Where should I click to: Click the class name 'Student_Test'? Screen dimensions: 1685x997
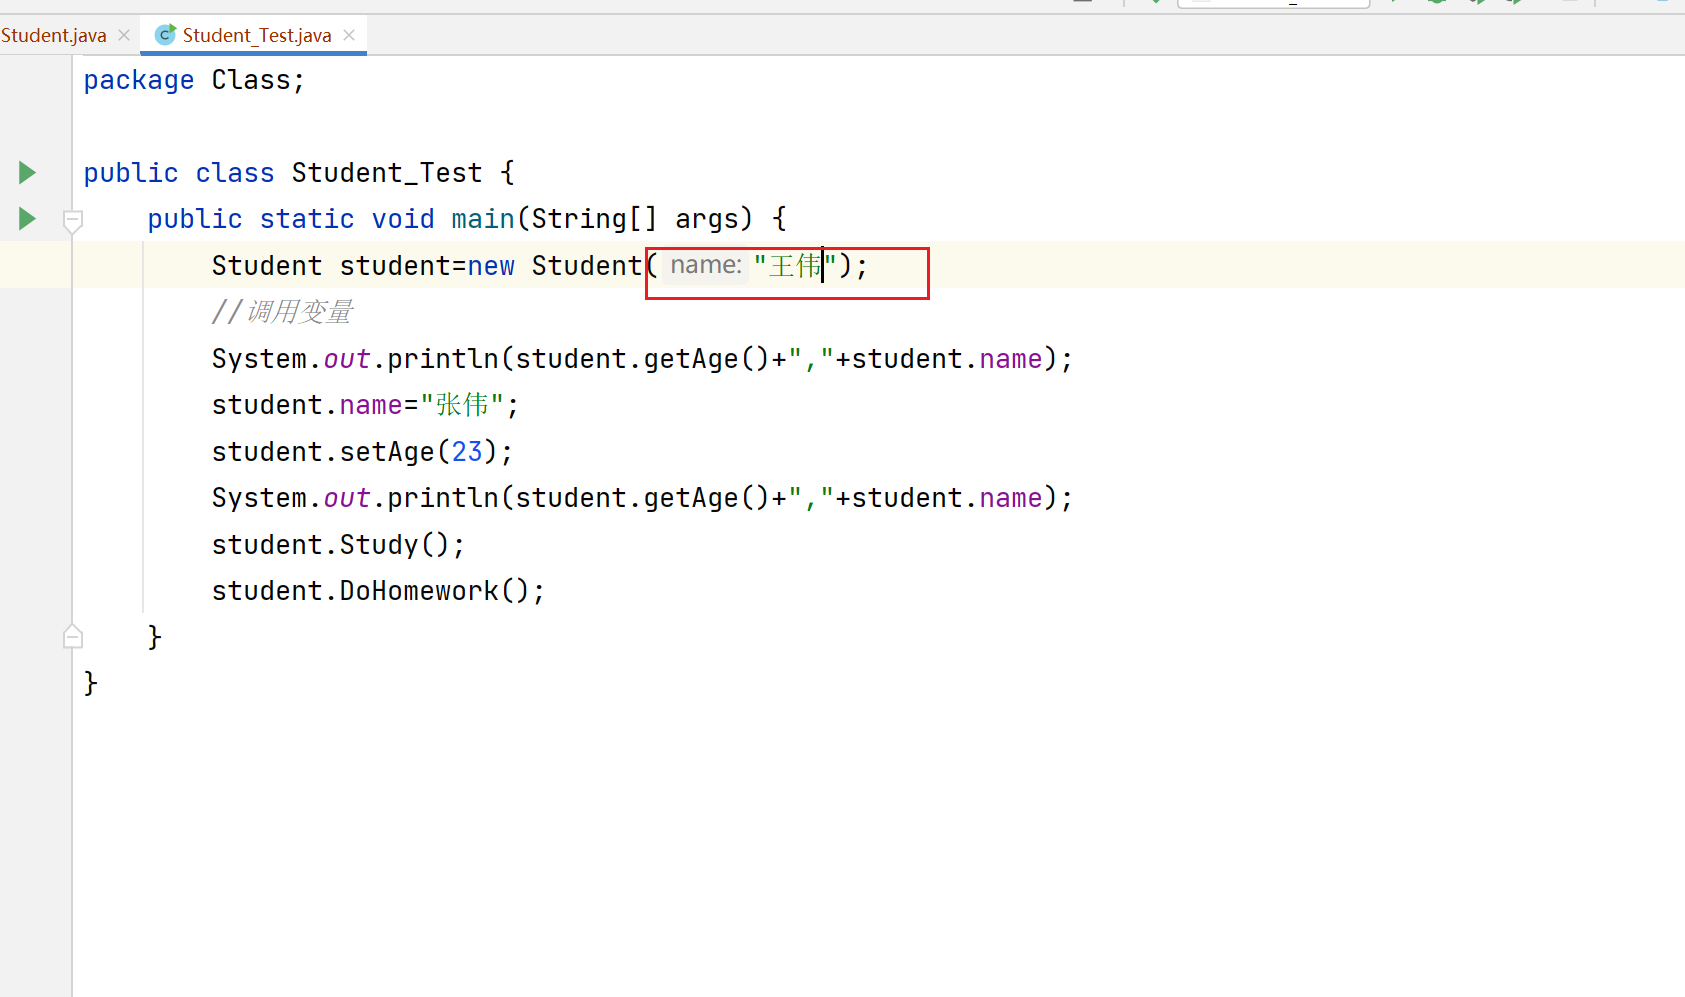(387, 173)
